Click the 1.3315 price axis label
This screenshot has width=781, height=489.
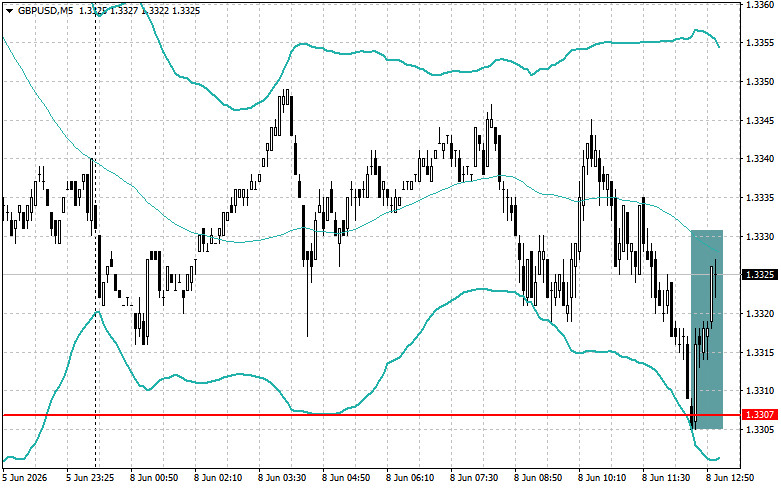[760, 353]
